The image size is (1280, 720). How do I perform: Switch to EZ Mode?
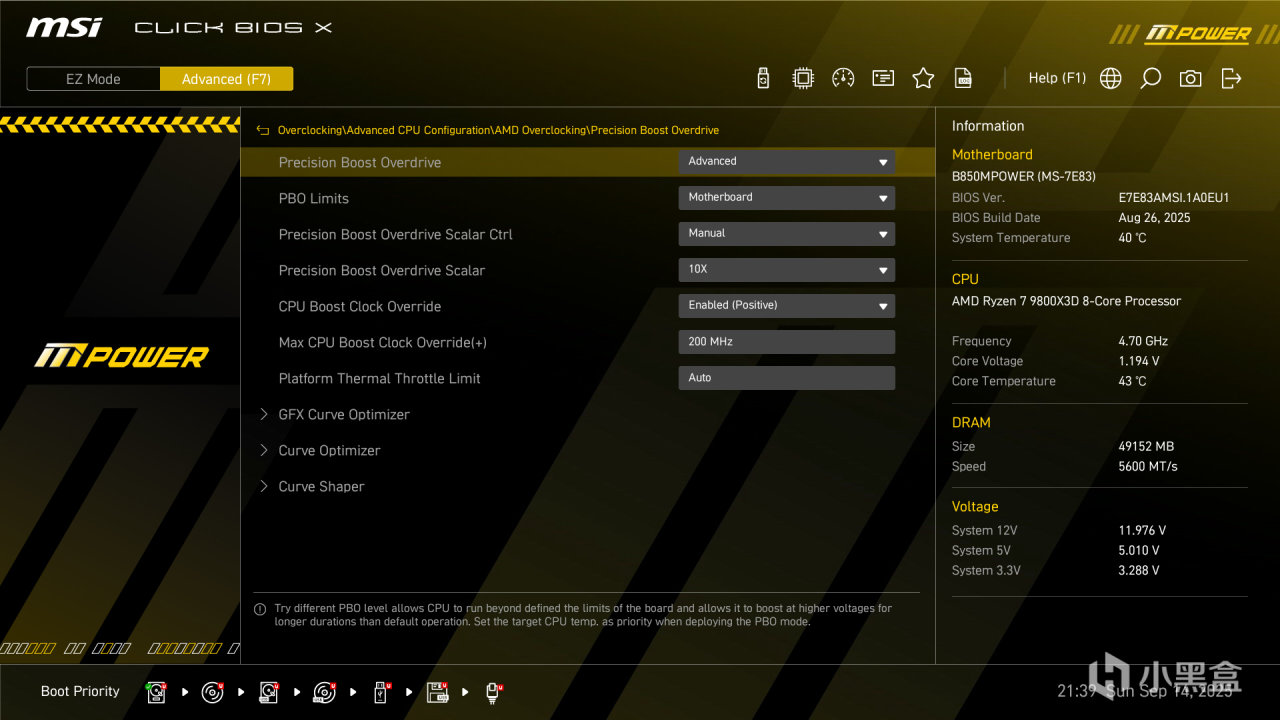pos(93,79)
